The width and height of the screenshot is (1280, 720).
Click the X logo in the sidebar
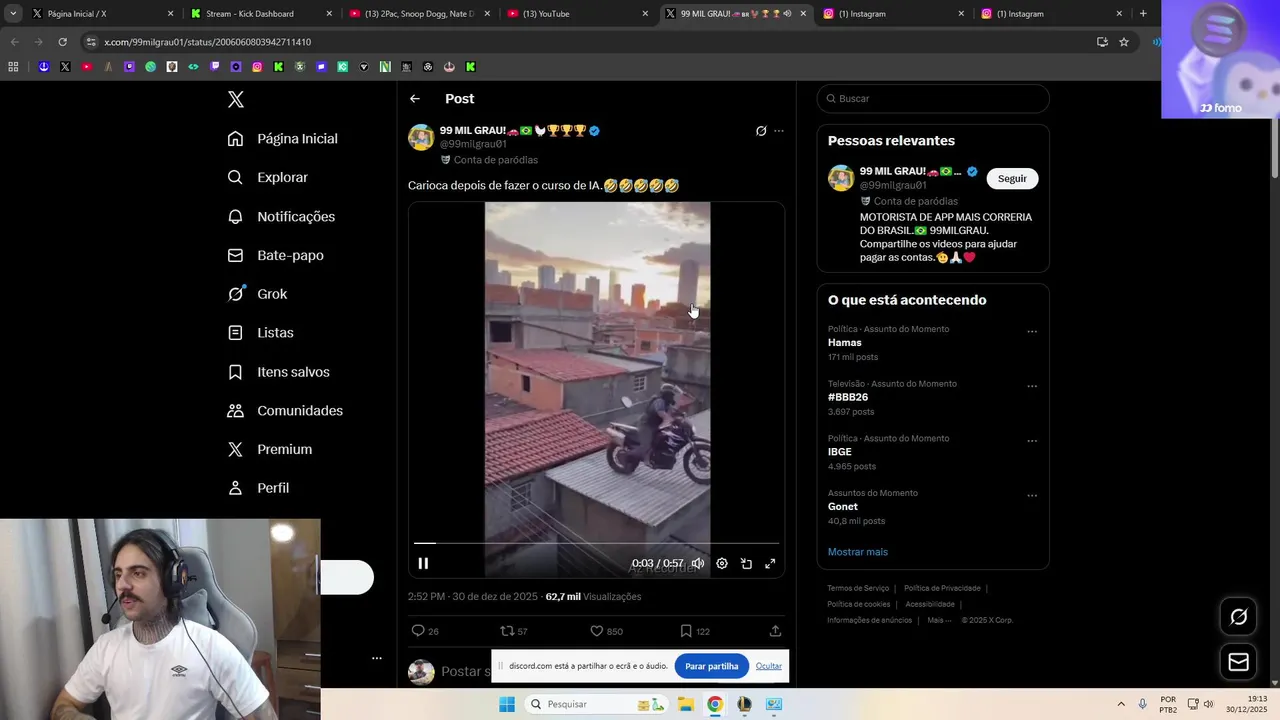coord(236,99)
